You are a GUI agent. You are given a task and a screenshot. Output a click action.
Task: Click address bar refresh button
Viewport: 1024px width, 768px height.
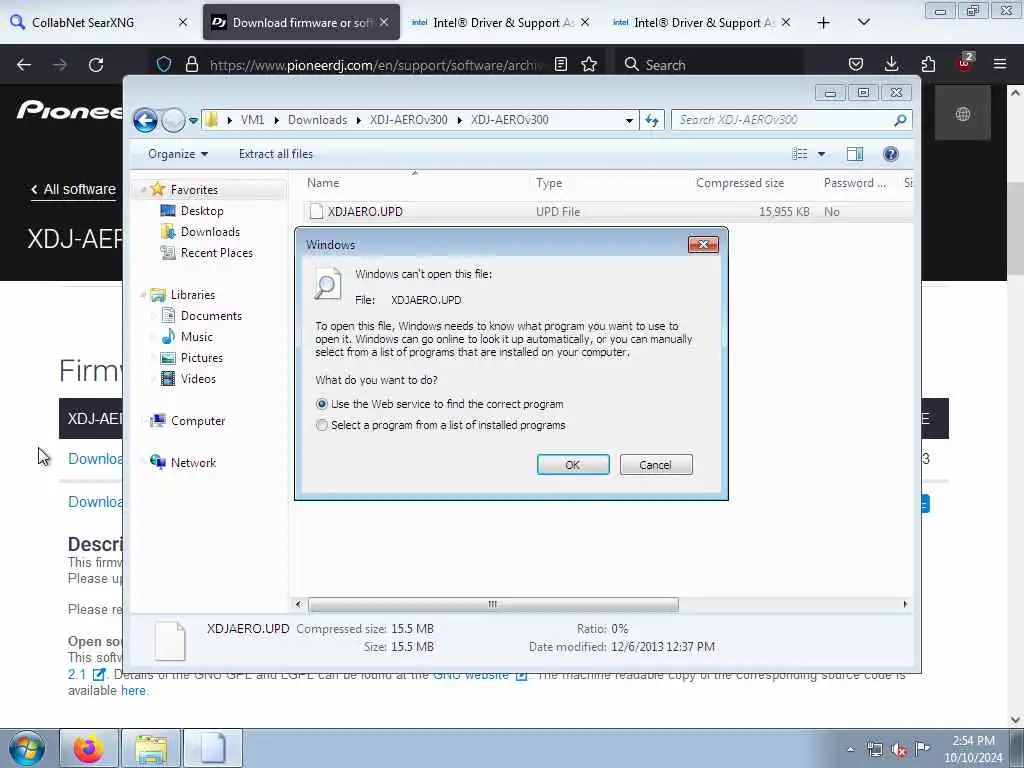point(652,120)
